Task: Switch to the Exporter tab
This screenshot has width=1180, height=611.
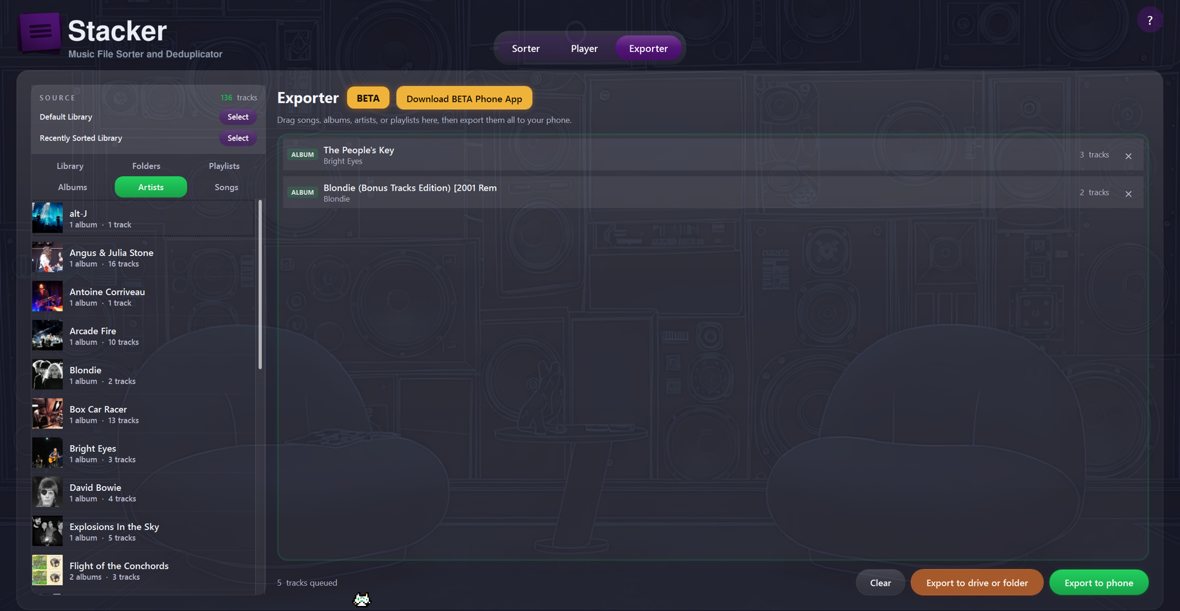Action: tap(649, 48)
